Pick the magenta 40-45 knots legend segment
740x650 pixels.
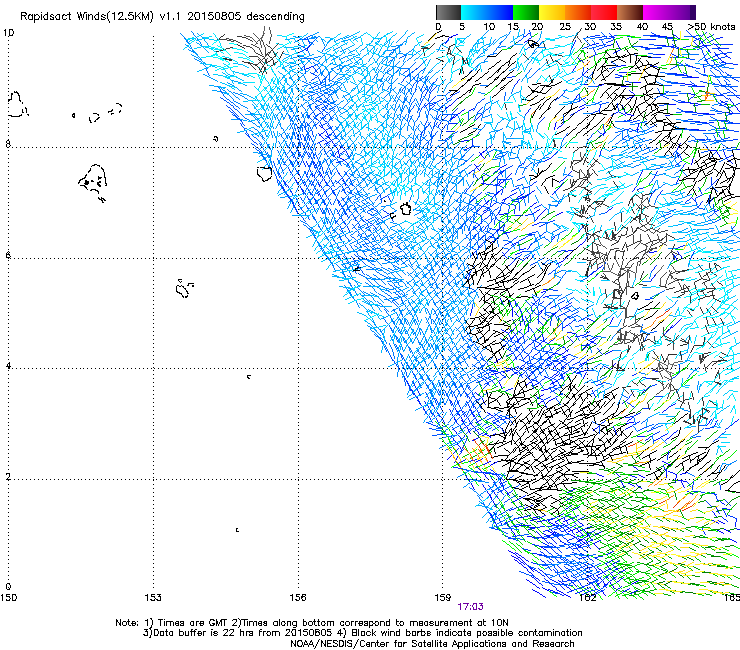[656, 12]
